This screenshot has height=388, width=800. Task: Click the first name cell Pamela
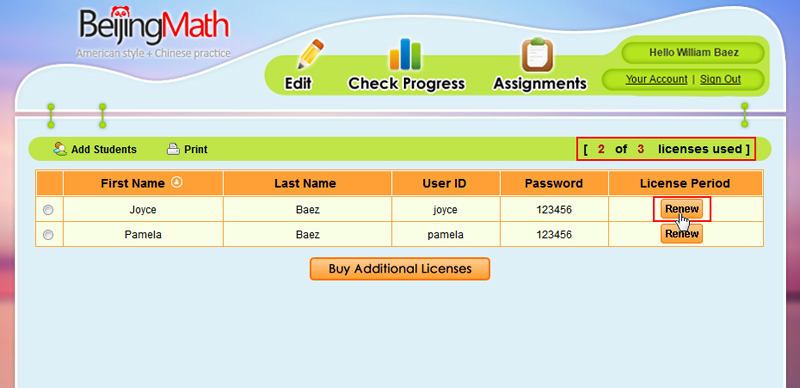[143, 235]
